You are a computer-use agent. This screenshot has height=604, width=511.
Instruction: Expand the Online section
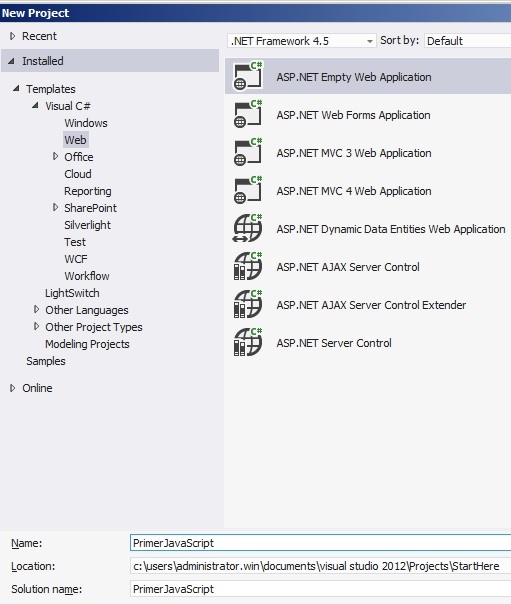pos(12,388)
